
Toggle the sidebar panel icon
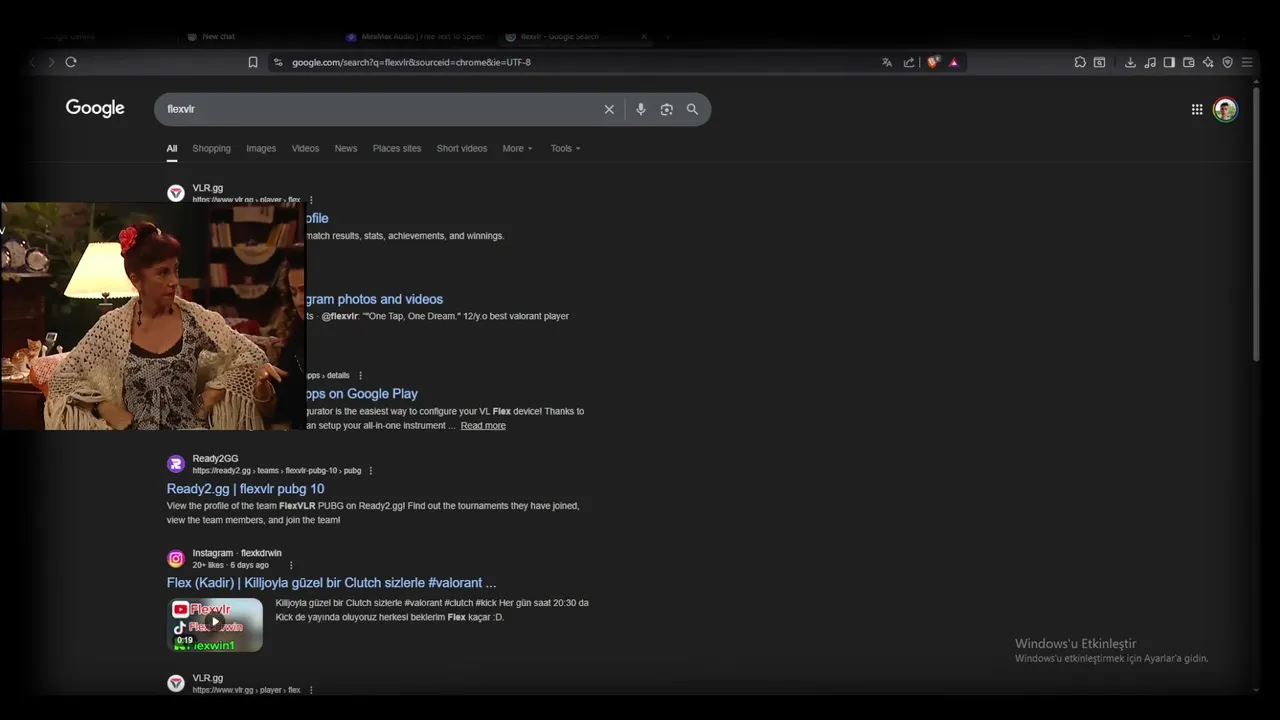(x=1169, y=62)
